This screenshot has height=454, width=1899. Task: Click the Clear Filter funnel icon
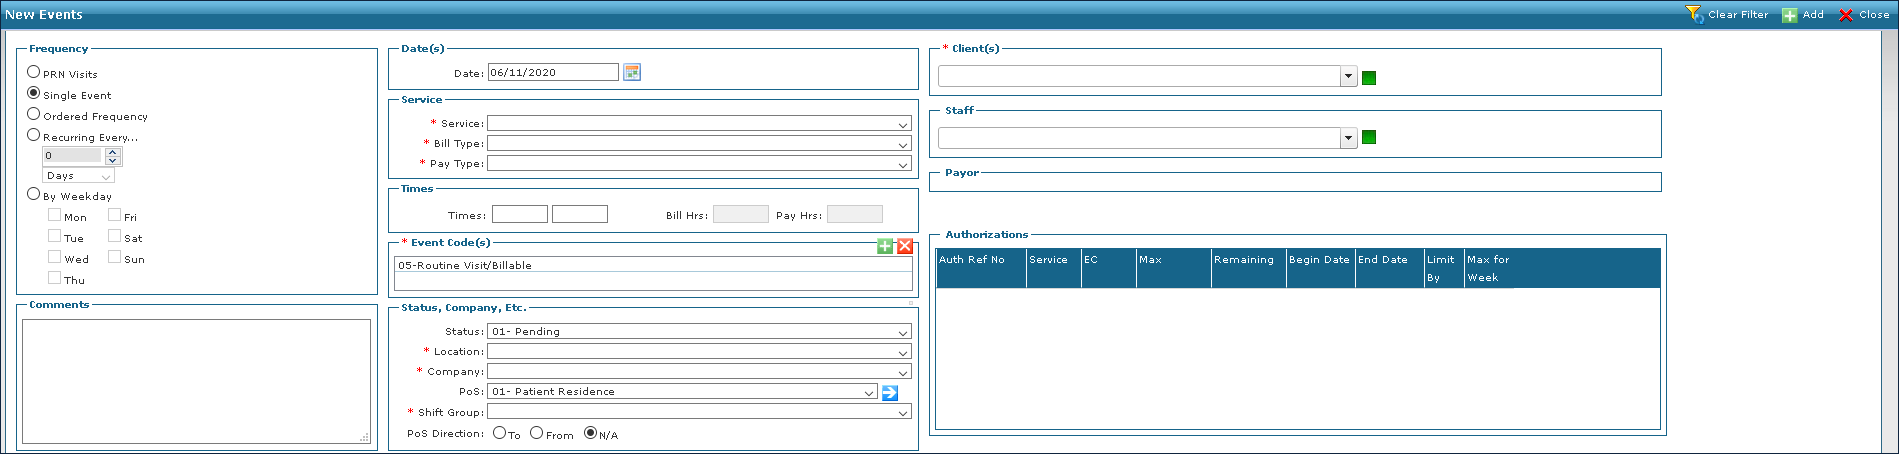click(x=1694, y=14)
